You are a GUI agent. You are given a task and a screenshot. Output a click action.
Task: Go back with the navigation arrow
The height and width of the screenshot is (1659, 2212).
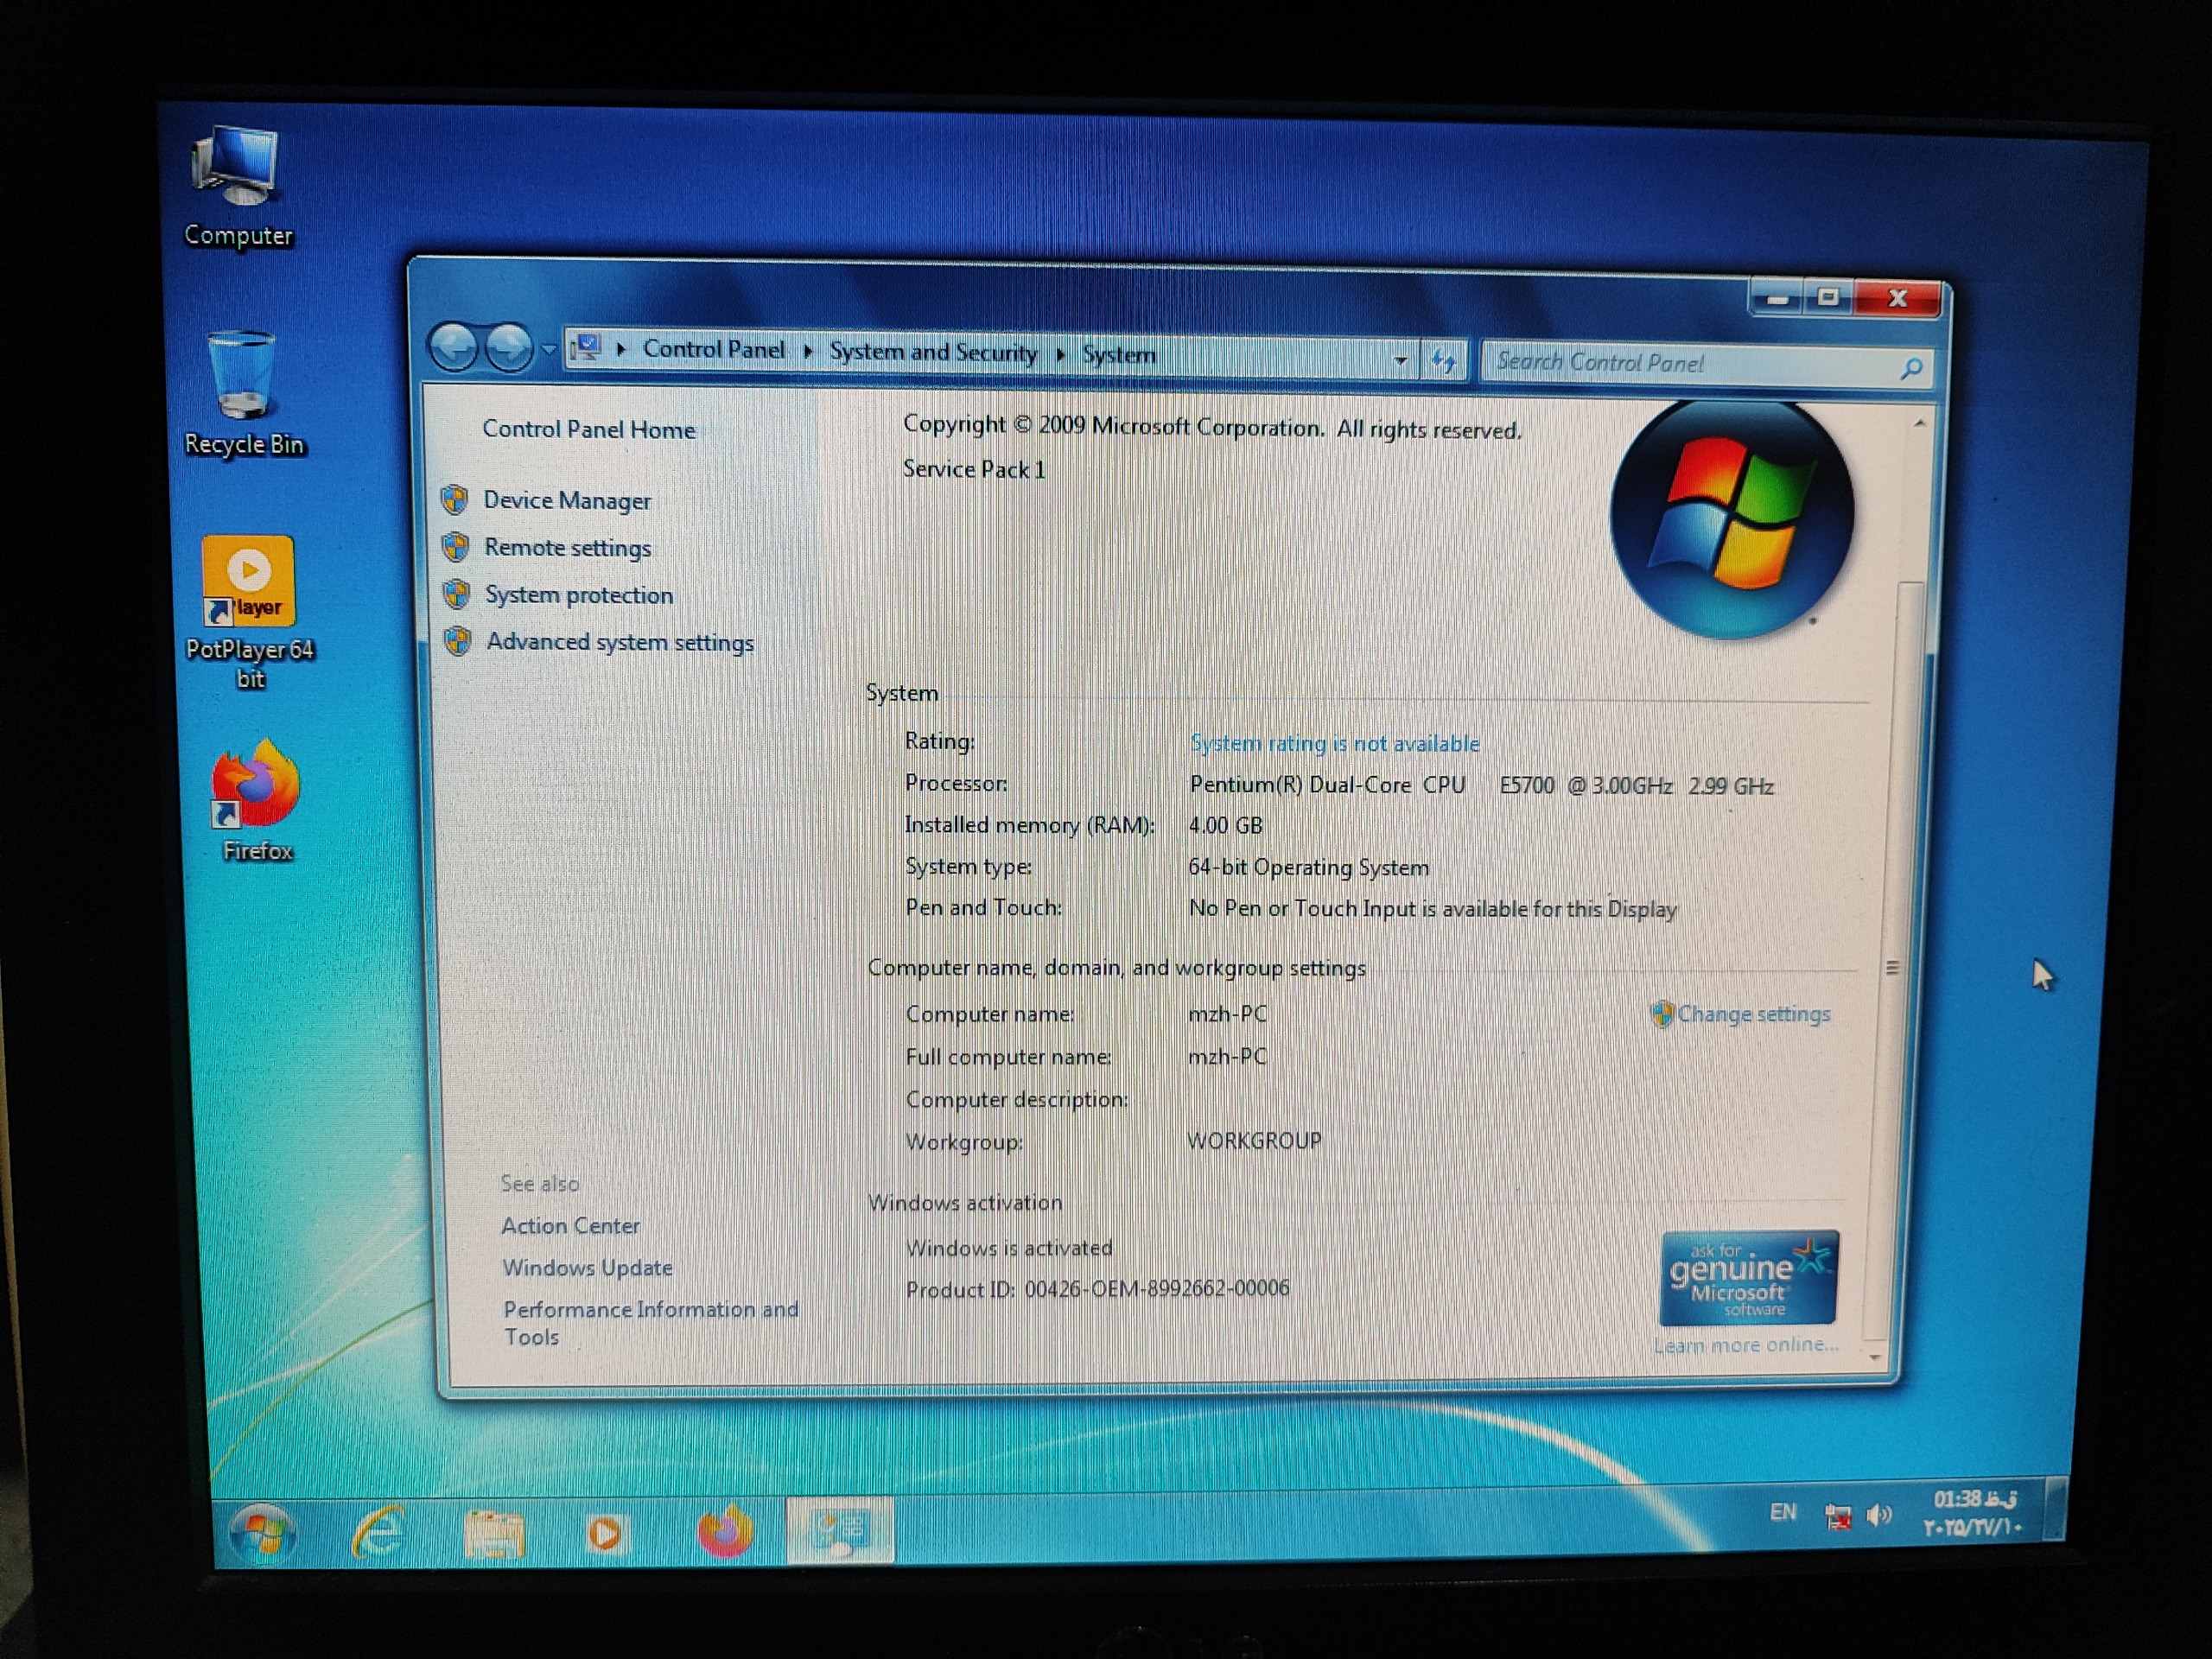454,348
